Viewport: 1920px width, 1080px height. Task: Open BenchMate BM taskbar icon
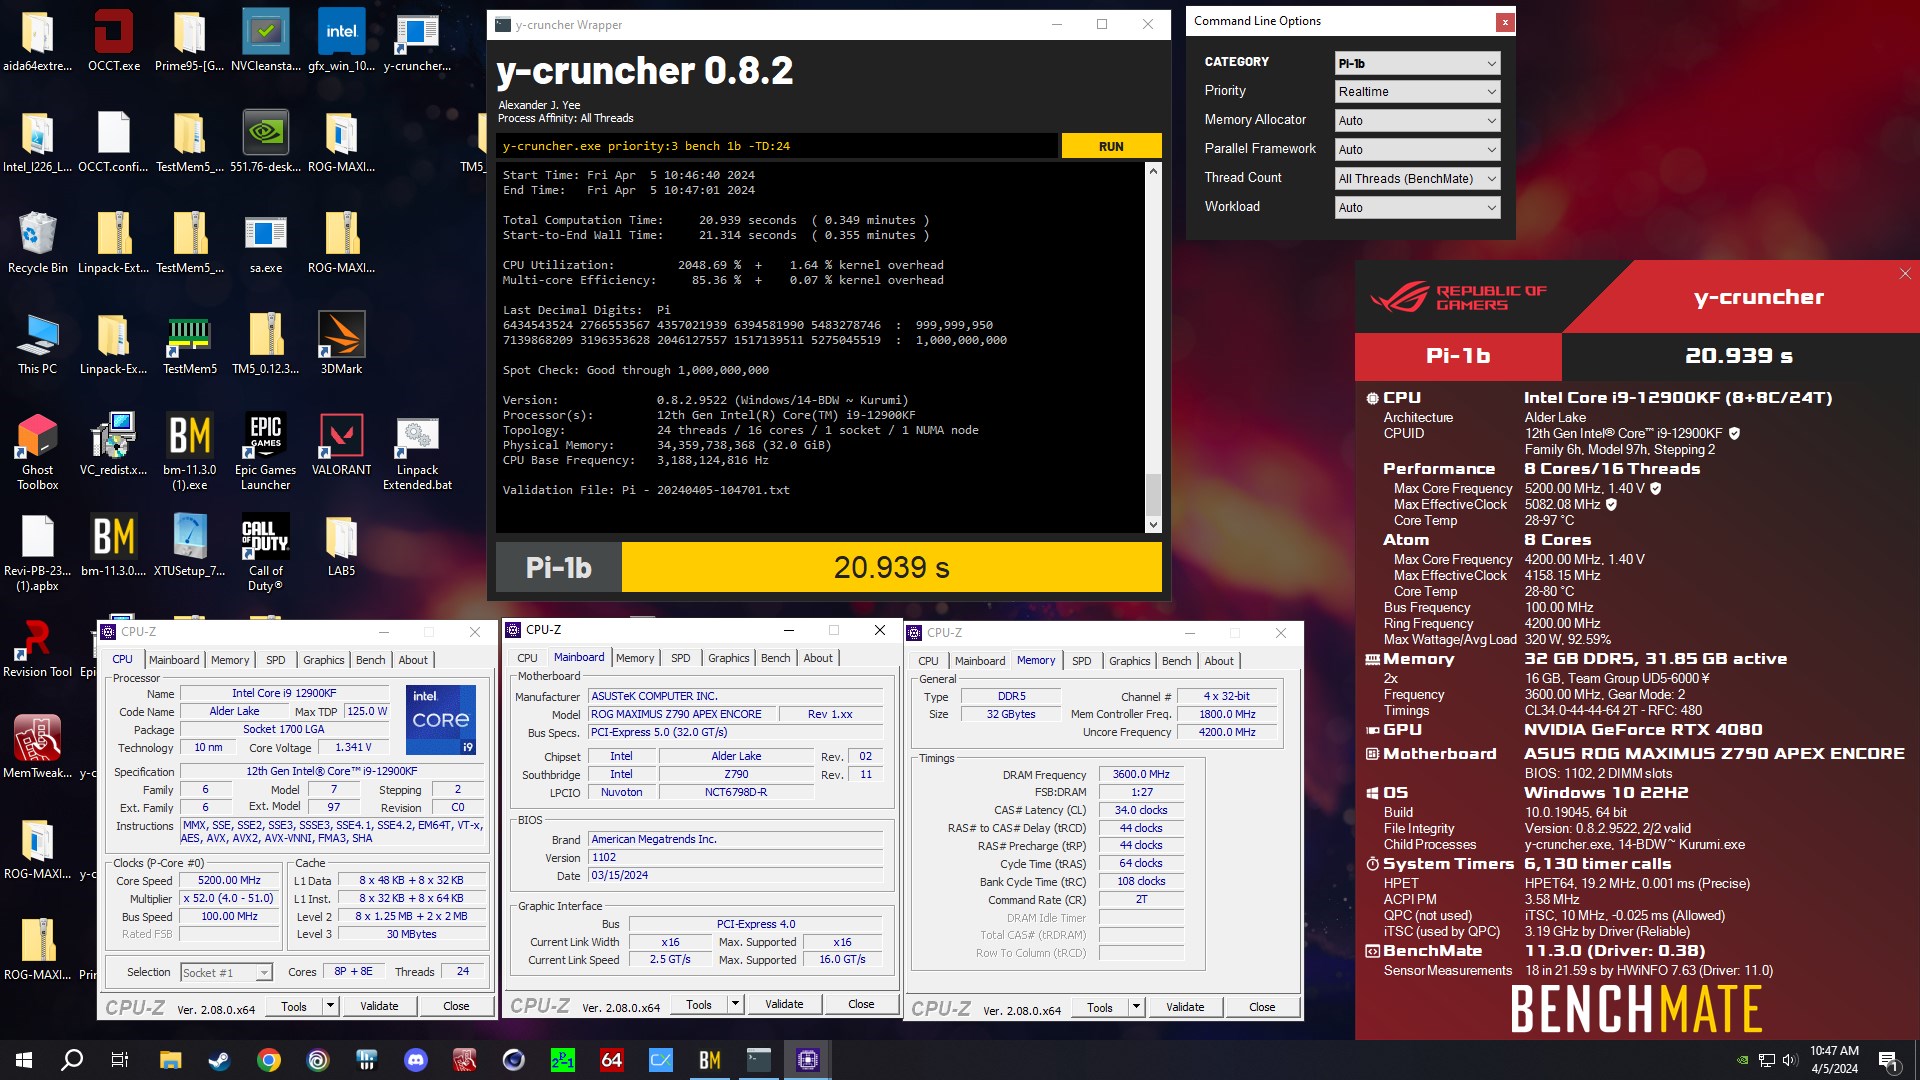pos(709,1060)
